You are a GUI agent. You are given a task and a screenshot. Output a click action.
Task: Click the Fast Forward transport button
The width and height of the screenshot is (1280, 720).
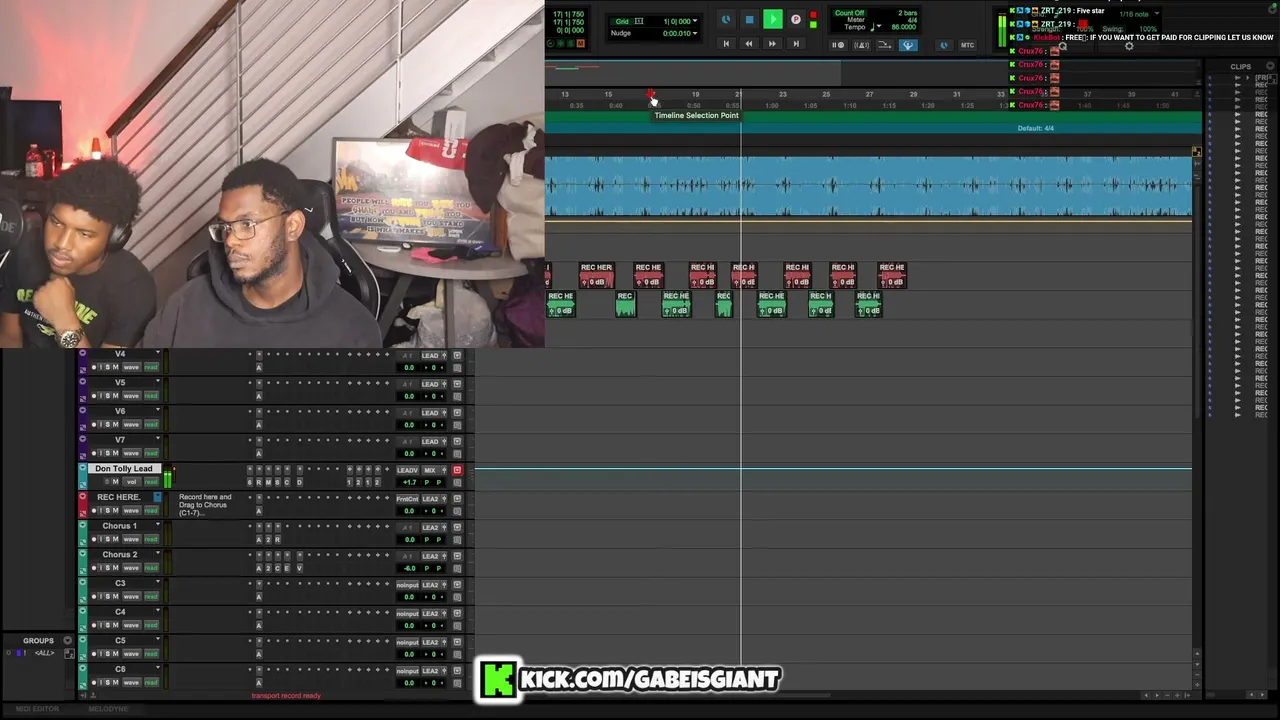pos(772,44)
